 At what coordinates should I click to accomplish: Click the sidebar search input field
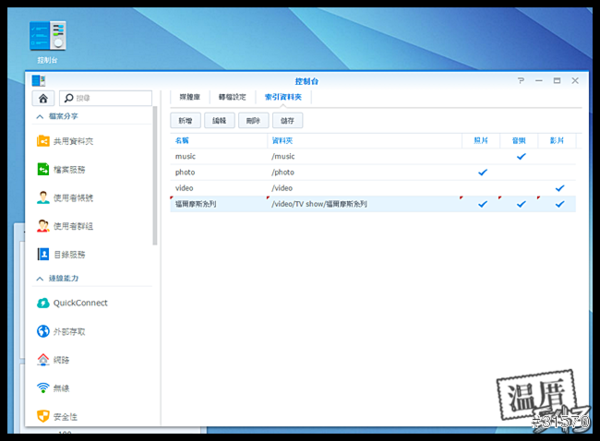coord(110,98)
